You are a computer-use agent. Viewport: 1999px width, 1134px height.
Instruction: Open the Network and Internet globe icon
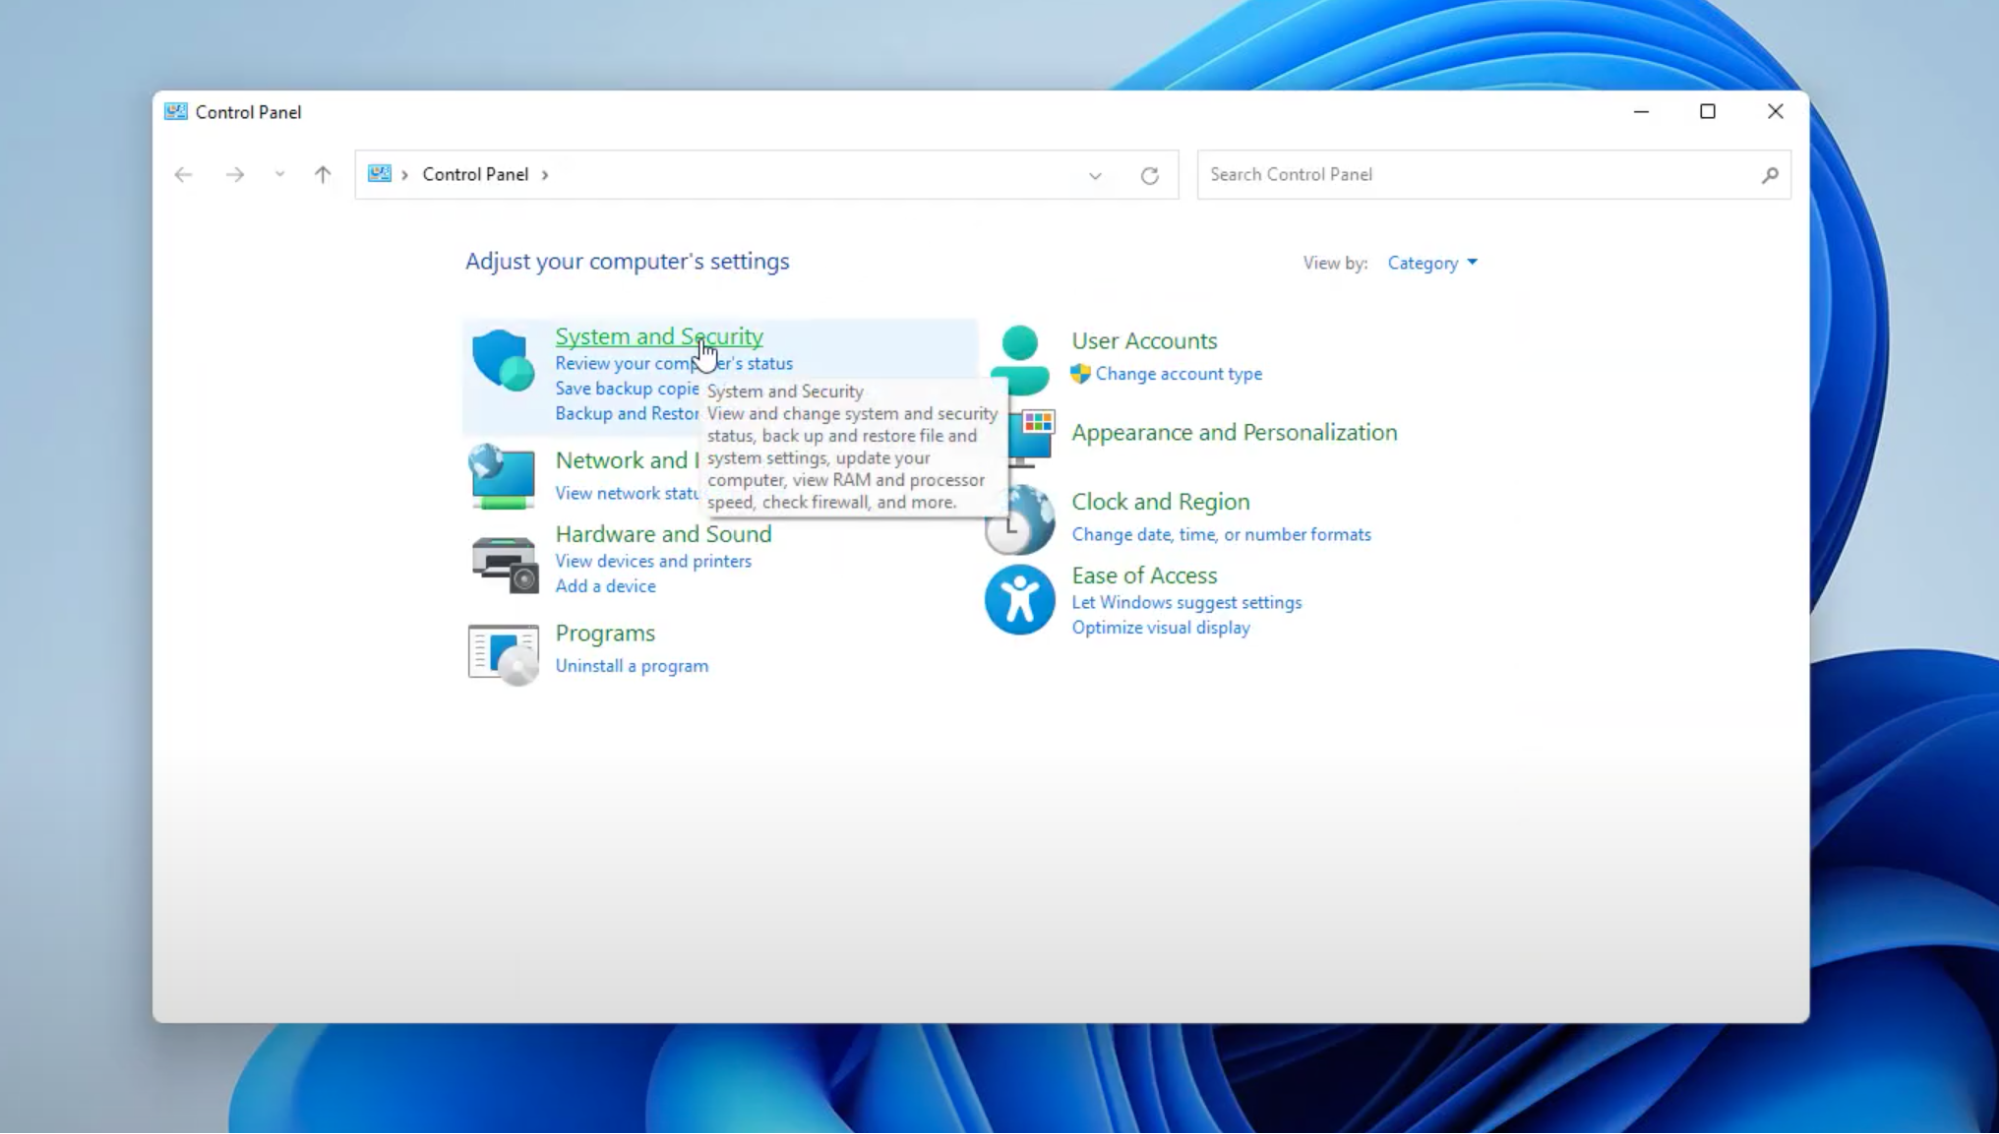tap(502, 477)
